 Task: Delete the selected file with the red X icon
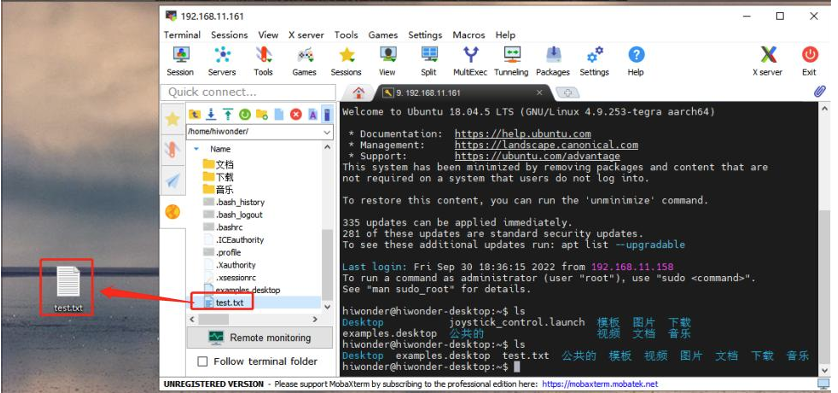point(296,114)
